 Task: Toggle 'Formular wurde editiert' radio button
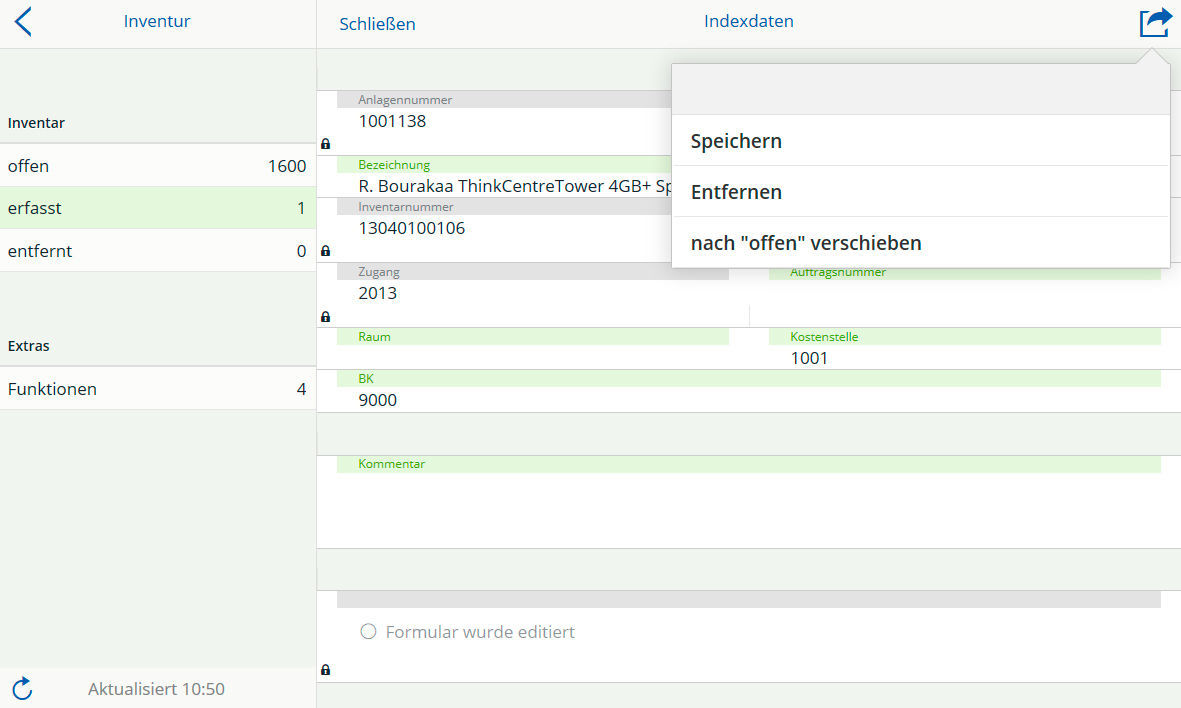point(368,632)
